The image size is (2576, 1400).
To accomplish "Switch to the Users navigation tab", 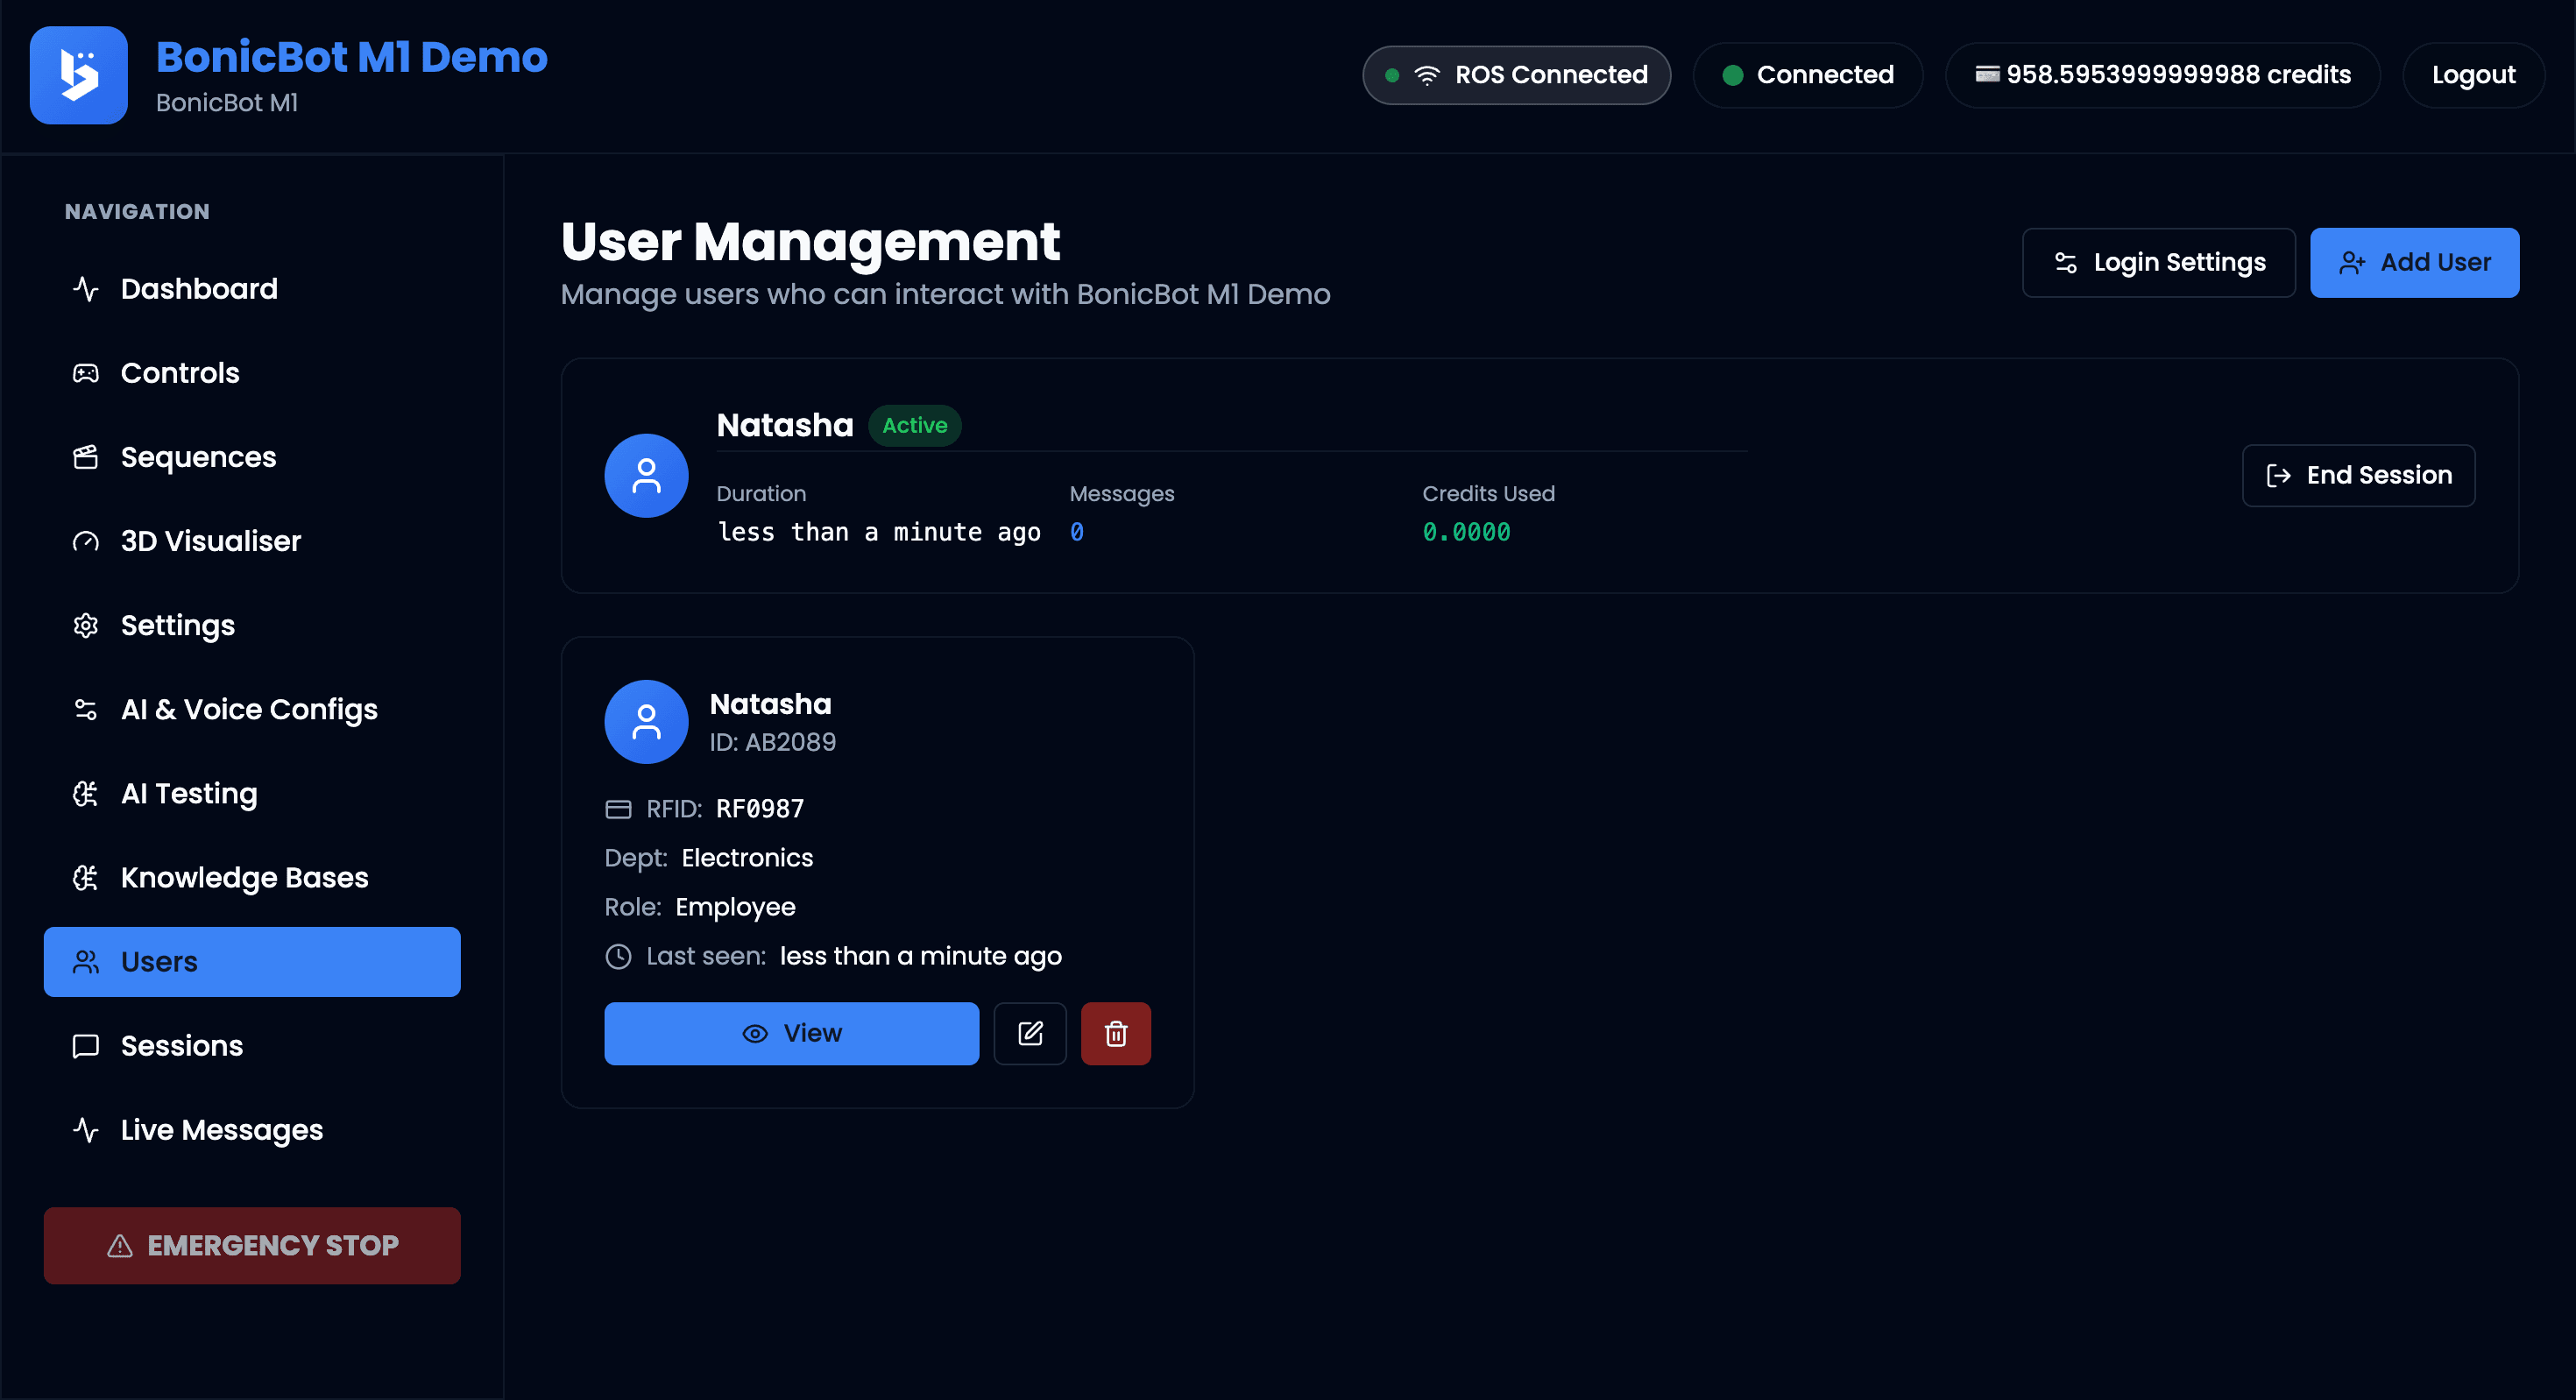I will (251, 961).
